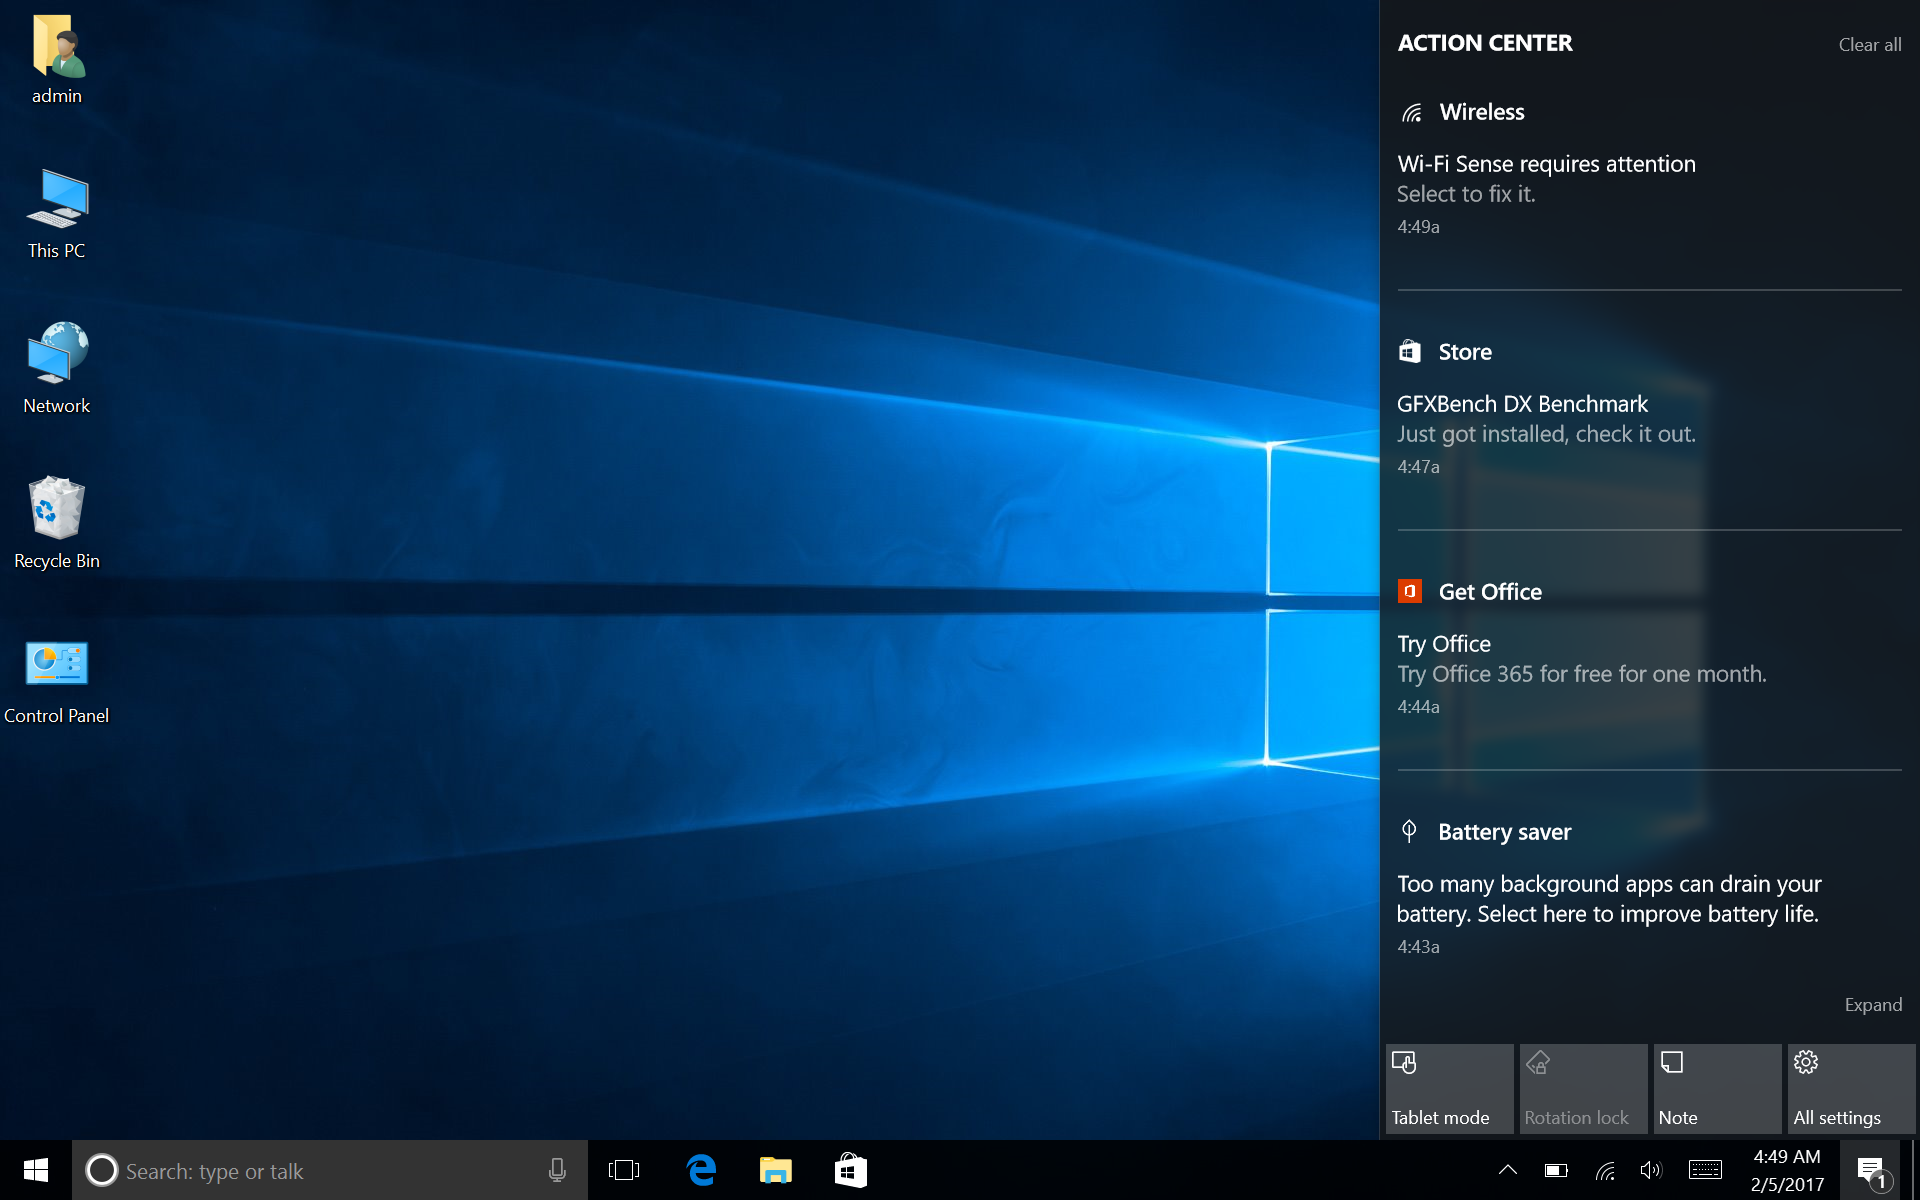Open the Store app from the taskbar

click(851, 1170)
